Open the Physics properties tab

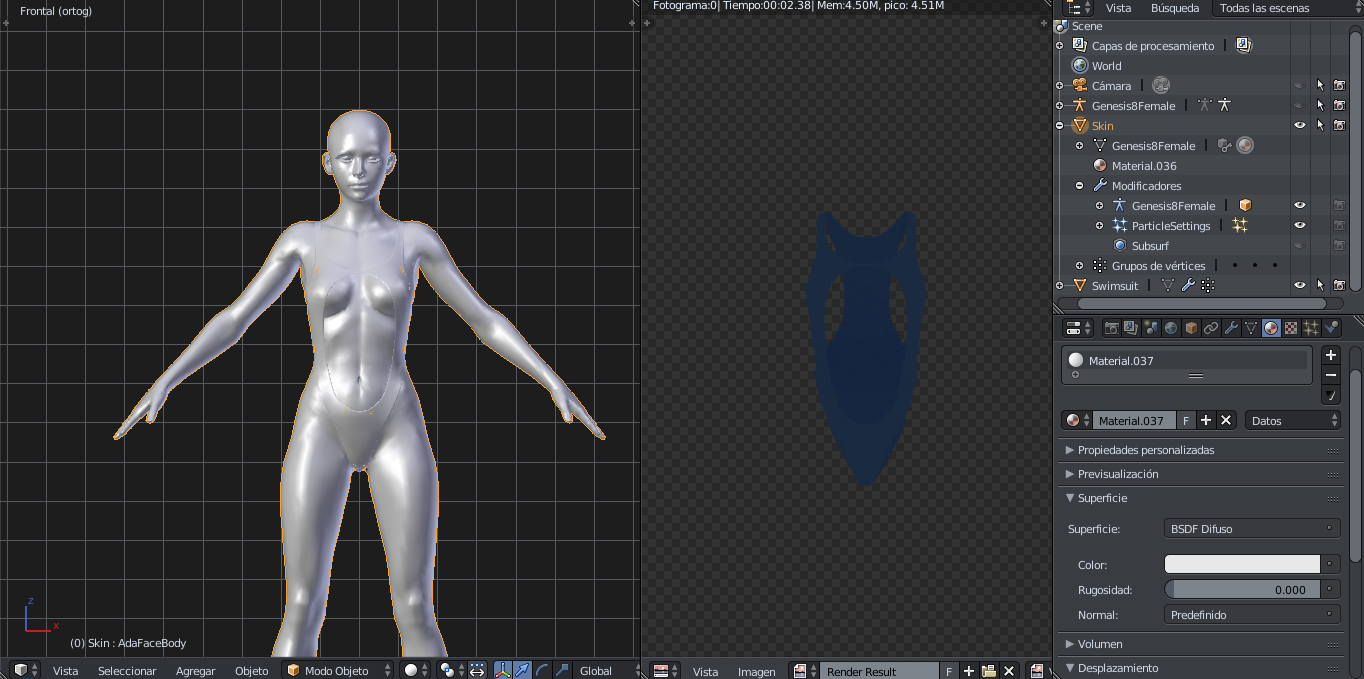coord(1331,328)
